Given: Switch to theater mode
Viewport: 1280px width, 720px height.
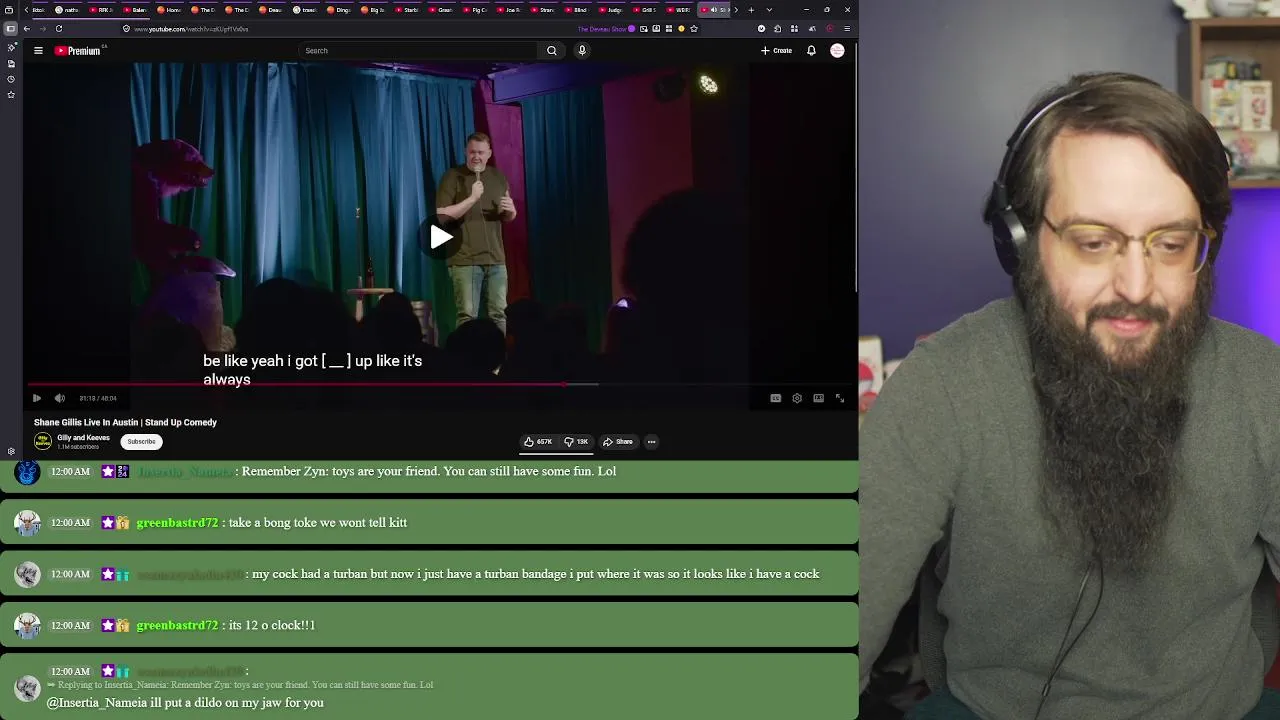Looking at the screenshot, I should coord(818,398).
